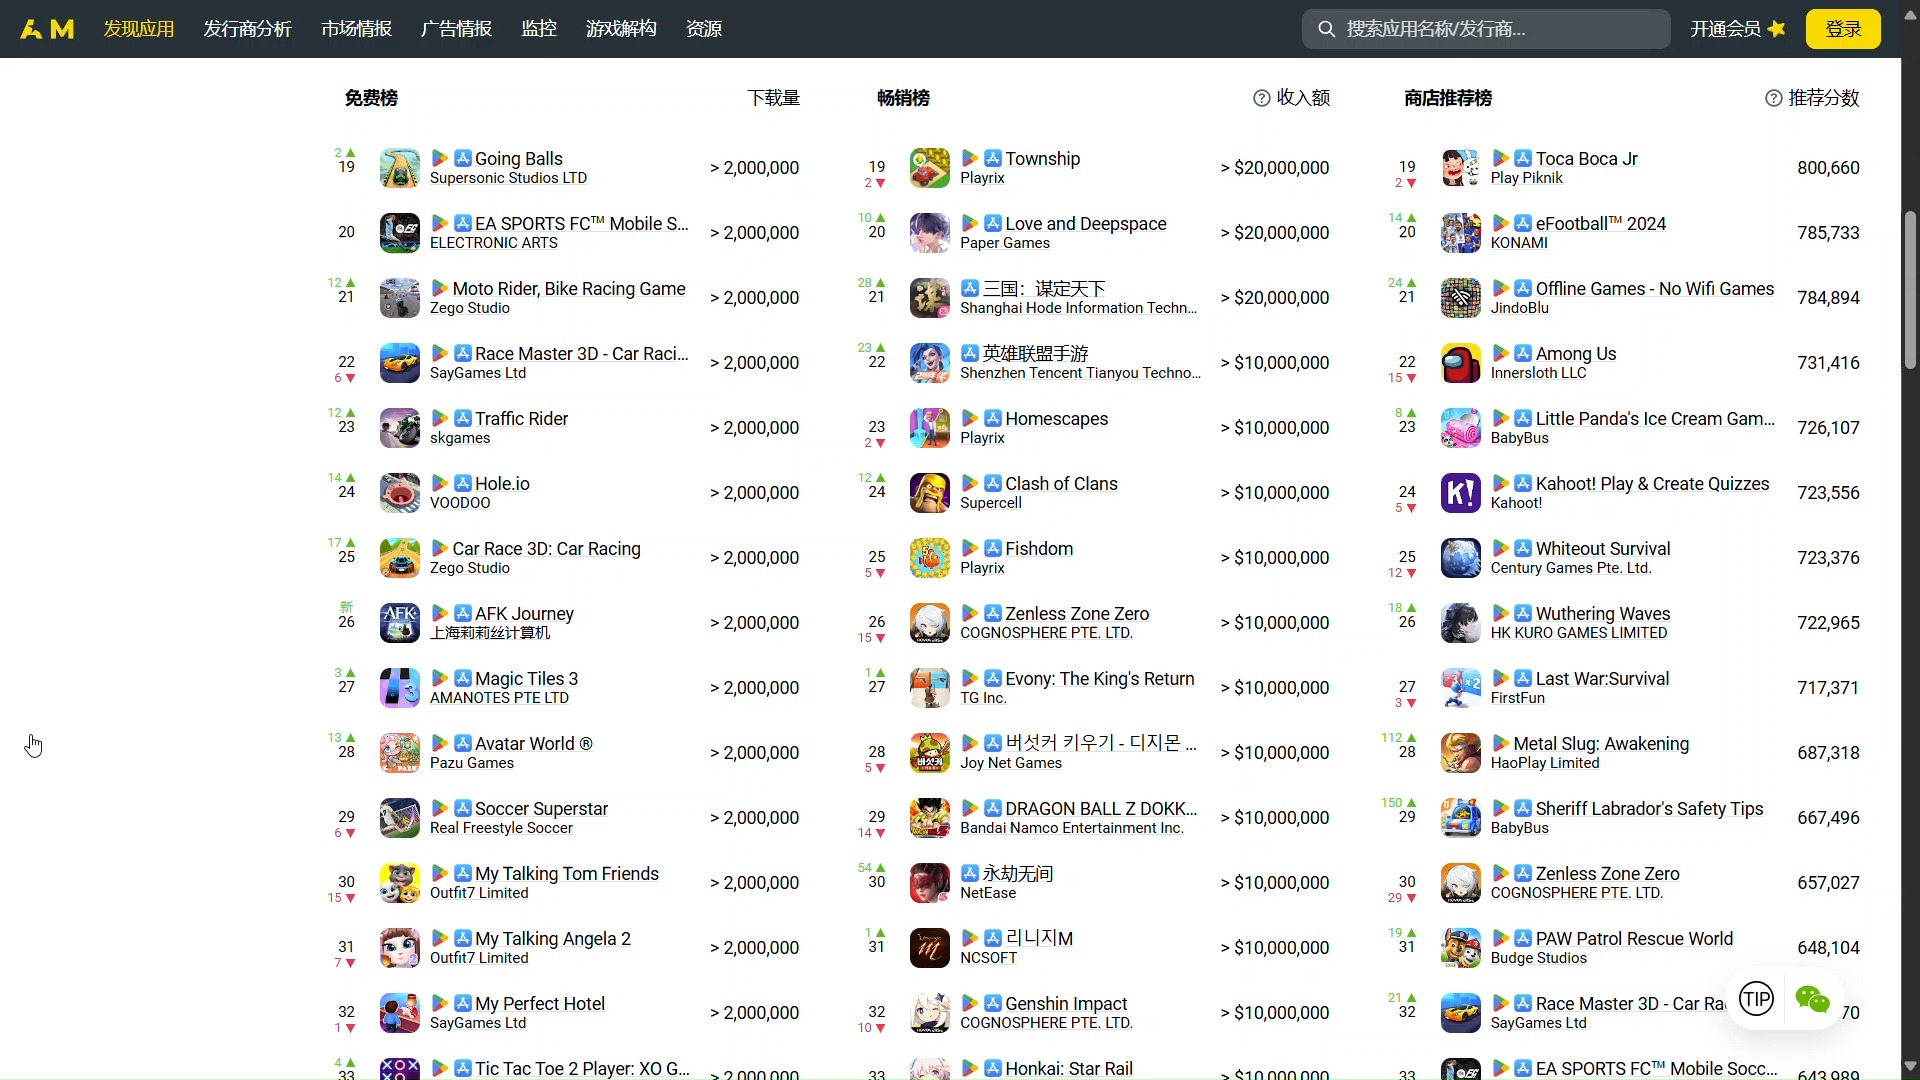Open the Supersonic Studios LTD publisher link
Screen dimensions: 1920x1080
pos(508,178)
